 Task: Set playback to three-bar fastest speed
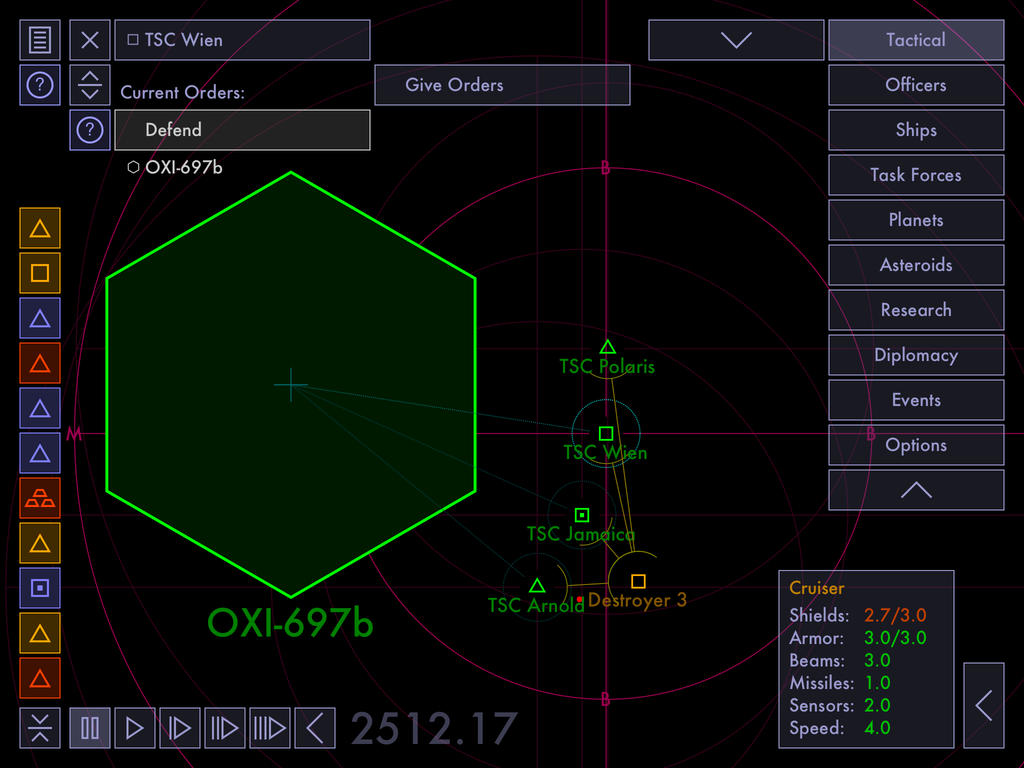tap(270, 728)
